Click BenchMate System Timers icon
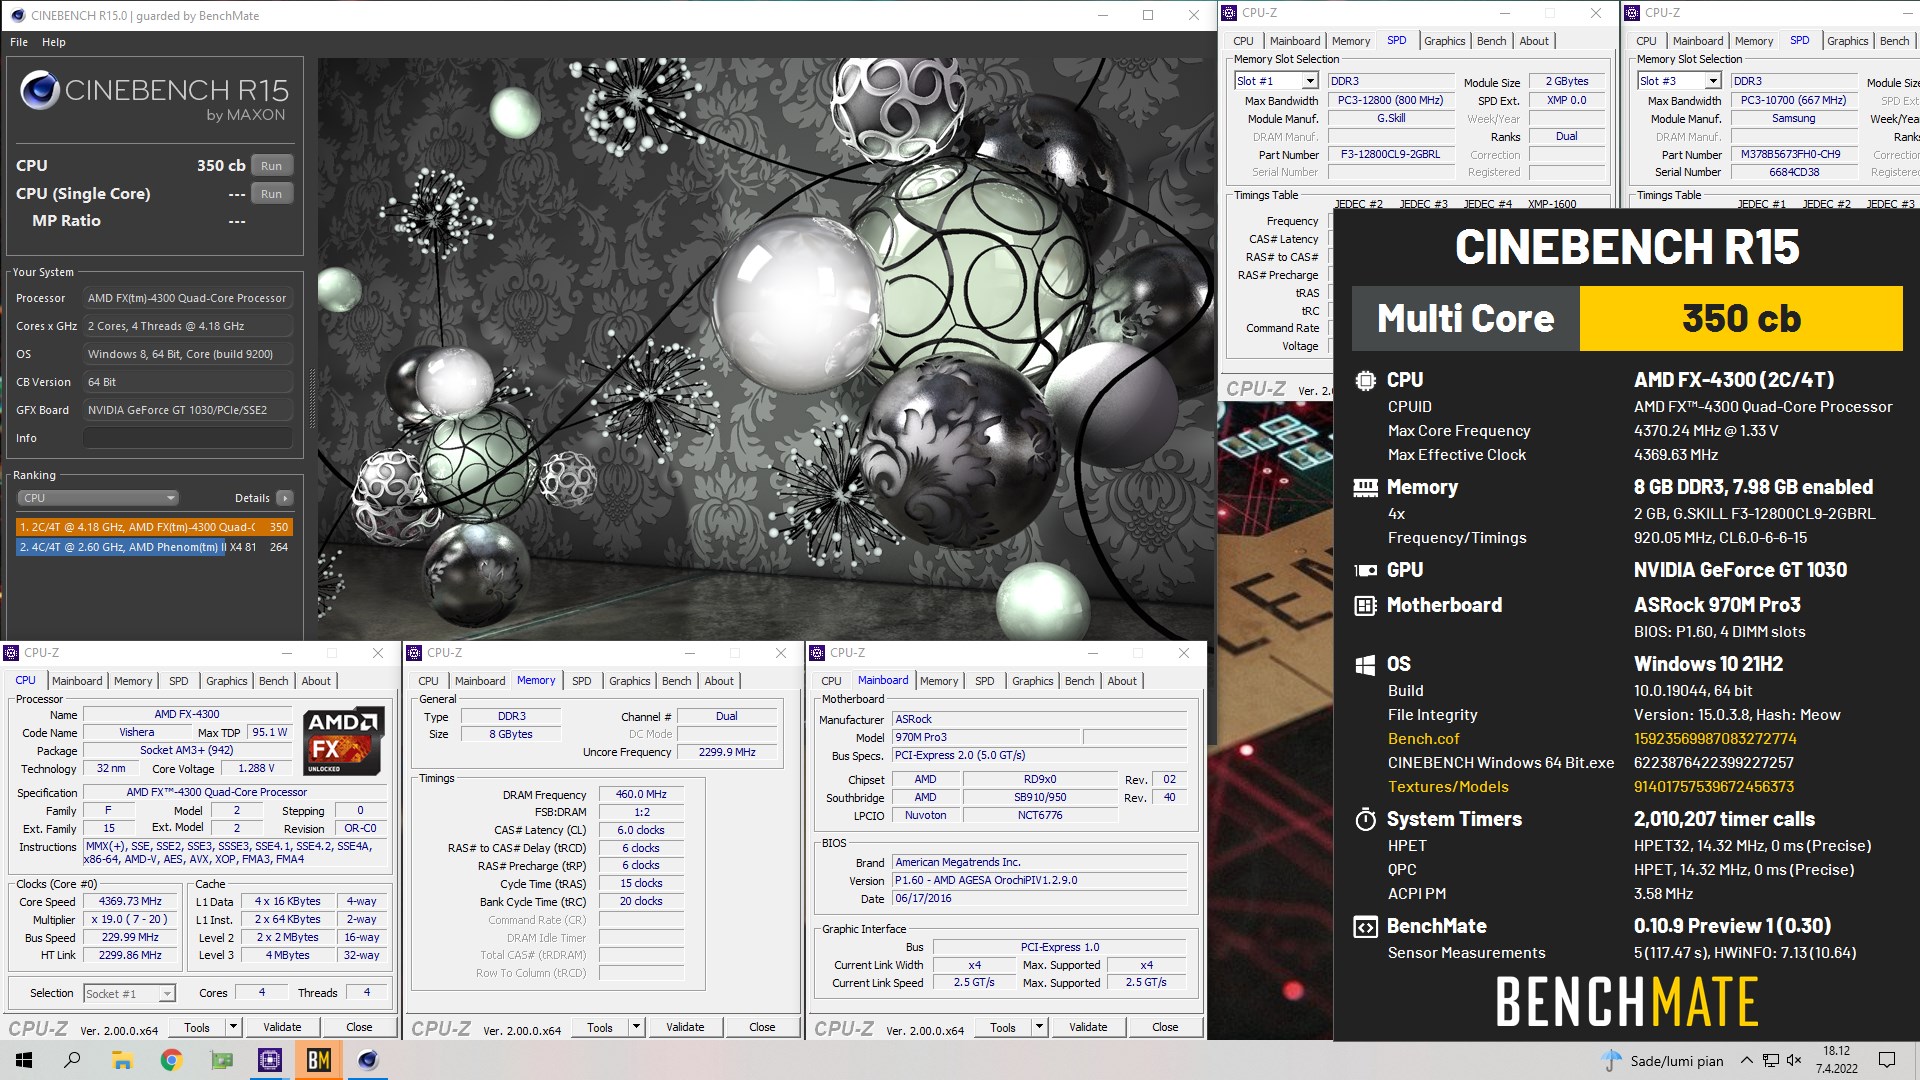Screen dimensions: 1920x1080 coord(1365,819)
